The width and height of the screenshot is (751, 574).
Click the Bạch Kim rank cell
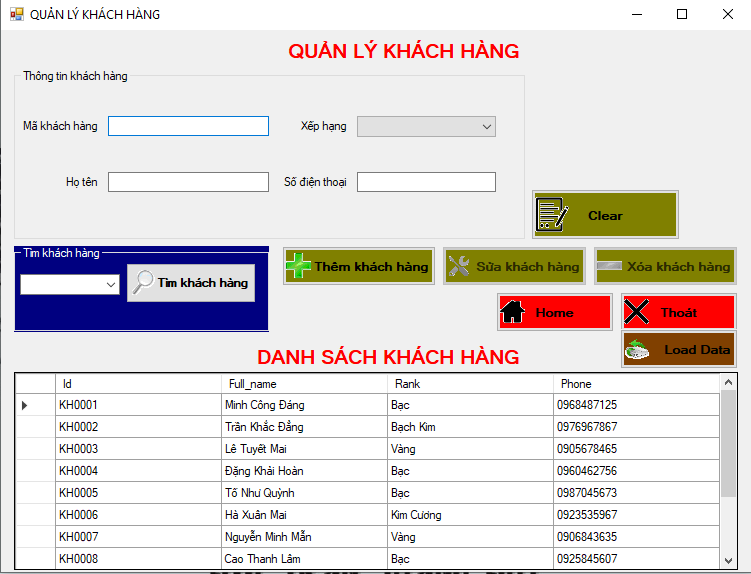click(x=470, y=426)
